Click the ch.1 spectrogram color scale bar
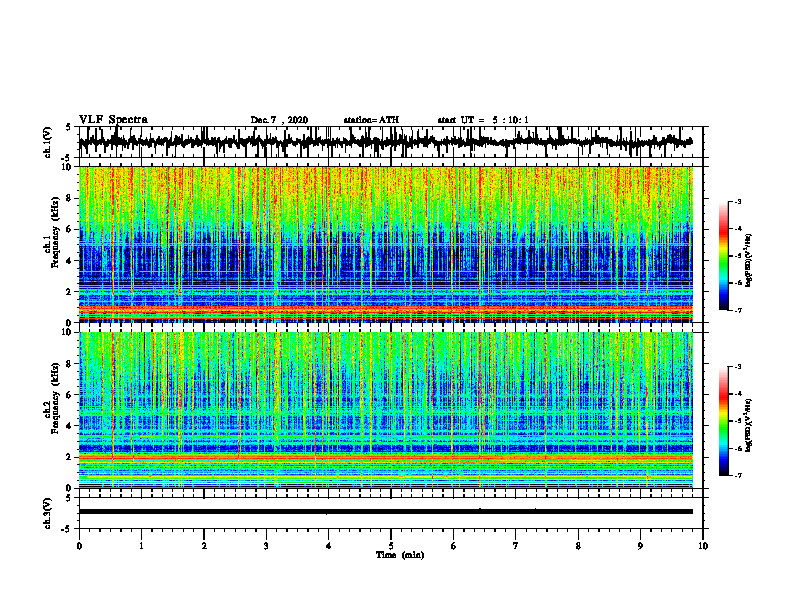Image resolution: width=792 pixels, height=612 pixels. (x=724, y=256)
